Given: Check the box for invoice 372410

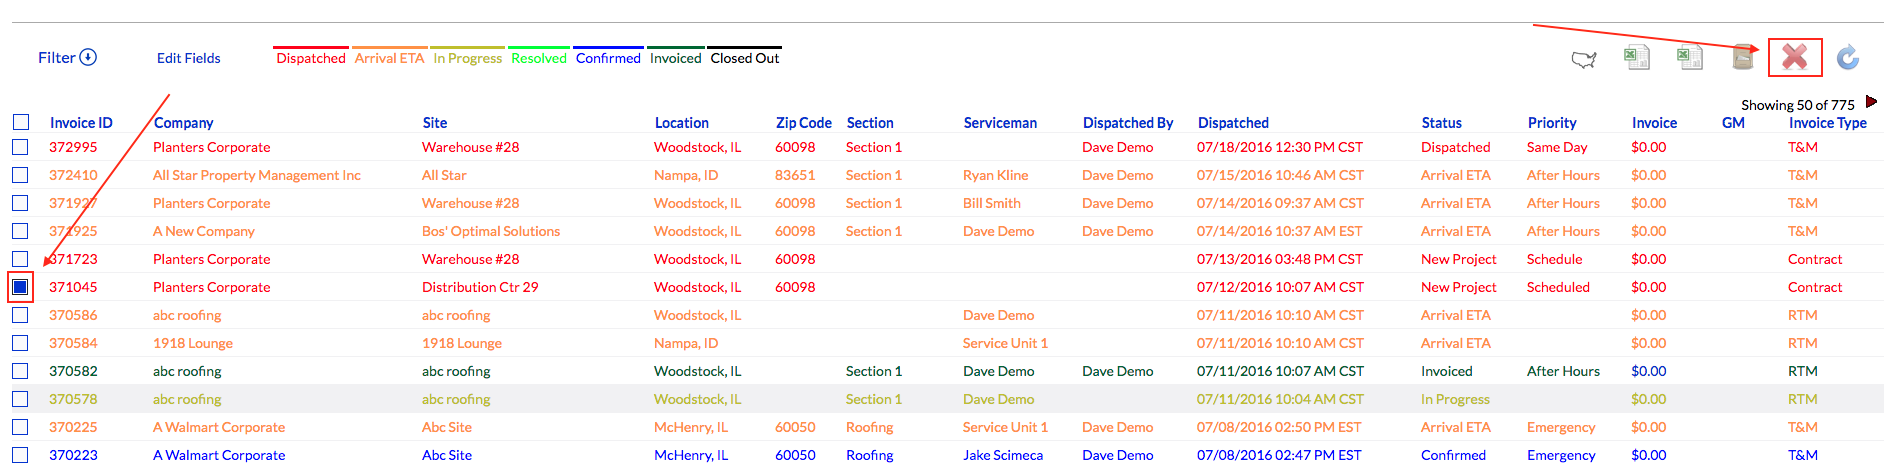Looking at the screenshot, I should [x=20, y=175].
